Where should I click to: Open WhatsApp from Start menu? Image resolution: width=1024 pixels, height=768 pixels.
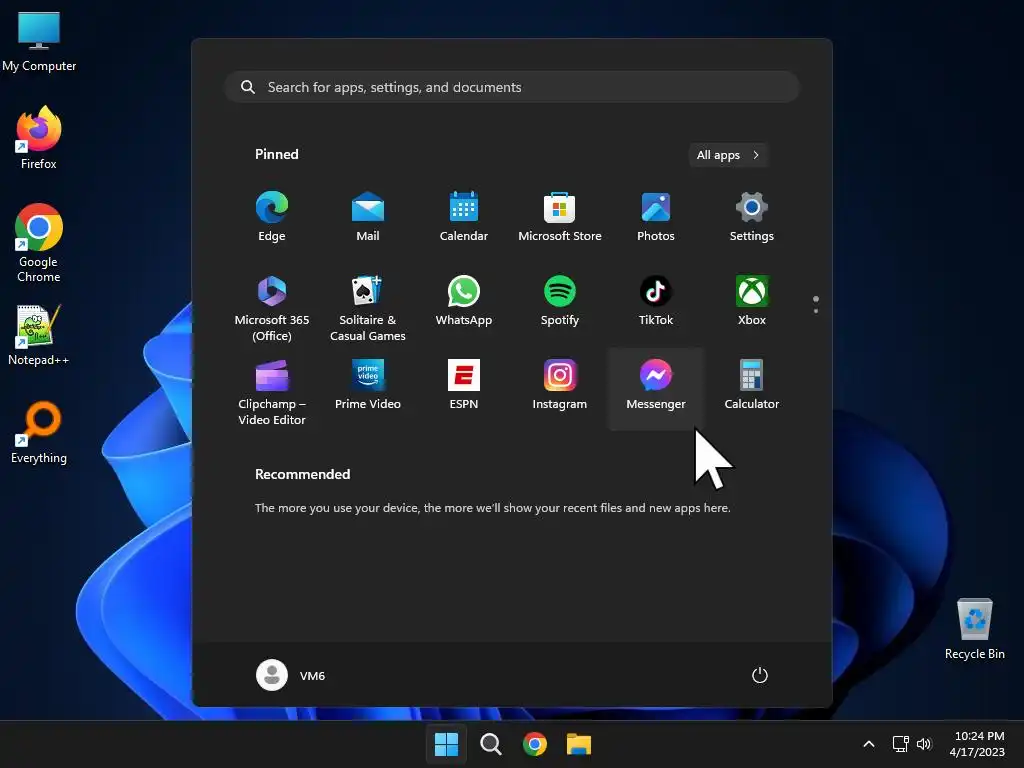click(464, 302)
